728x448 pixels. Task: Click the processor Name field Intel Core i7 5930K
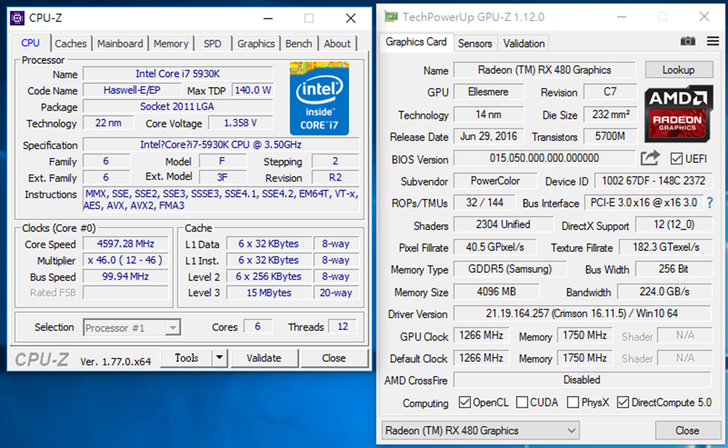click(x=178, y=74)
